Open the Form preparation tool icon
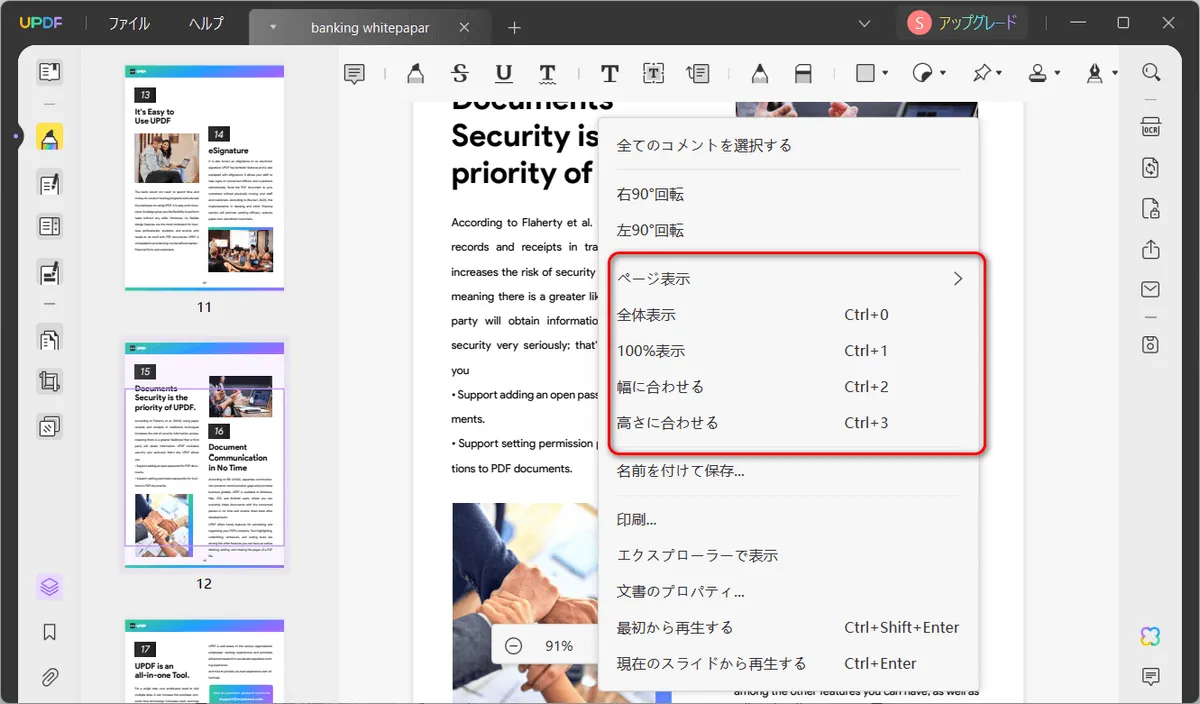Image resolution: width=1200 pixels, height=704 pixels. [x=49, y=227]
